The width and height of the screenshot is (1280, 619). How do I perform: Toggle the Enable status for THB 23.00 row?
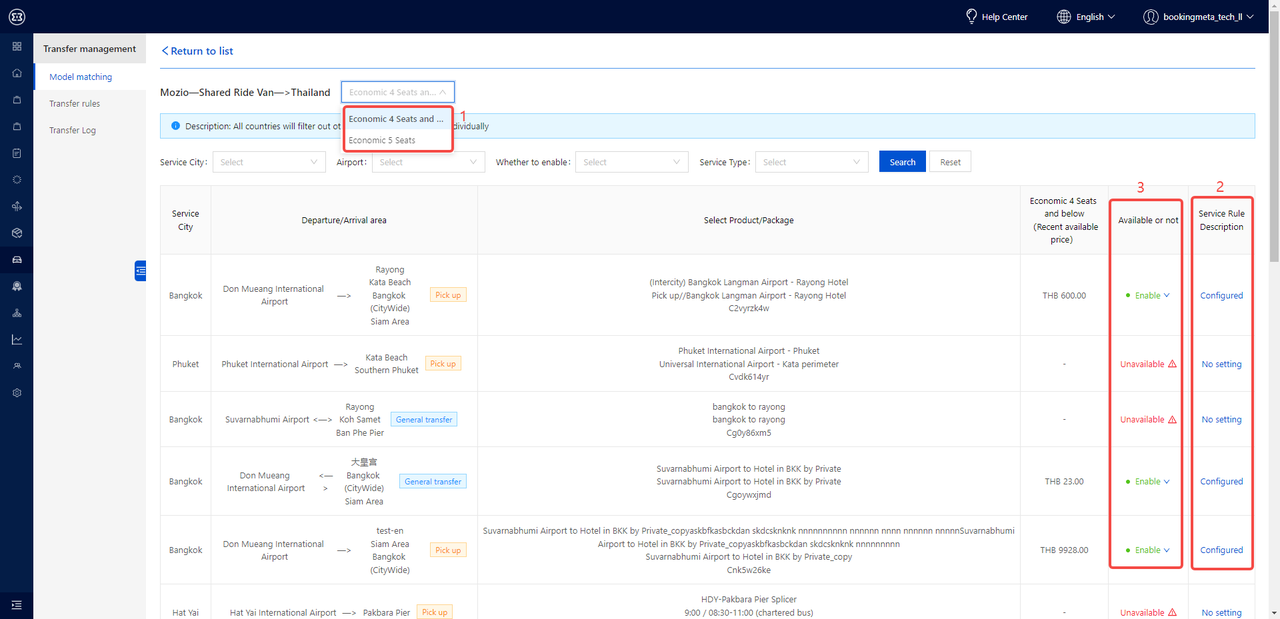1147,482
